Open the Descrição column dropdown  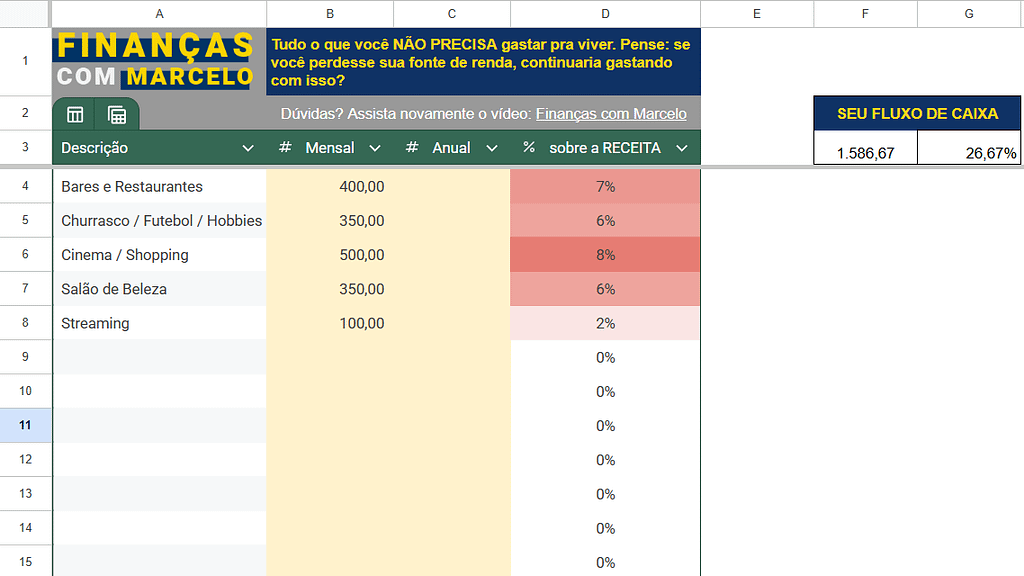[x=248, y=148]
